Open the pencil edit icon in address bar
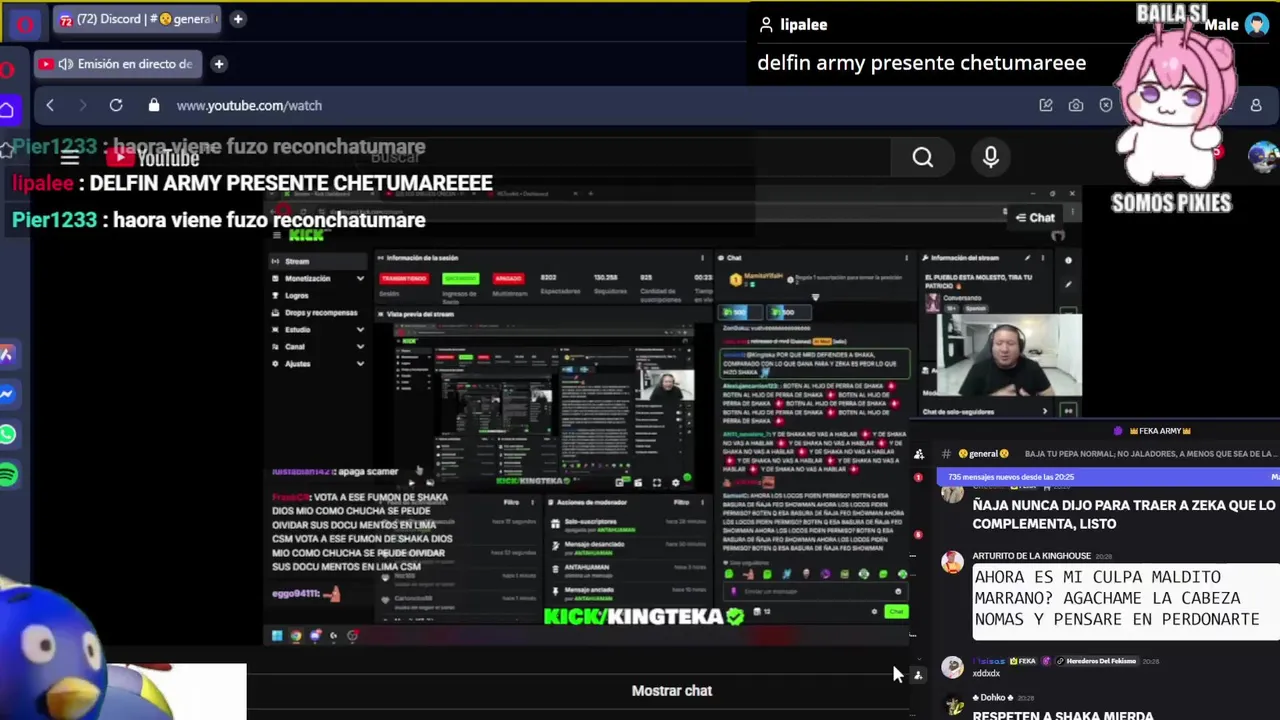The width and height of the screenshot is (1280, 720). 1046,105
